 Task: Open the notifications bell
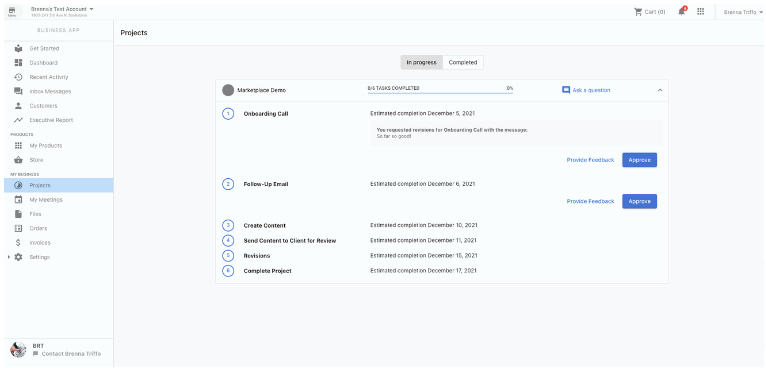pyautogui.click(x=682, y=11)
